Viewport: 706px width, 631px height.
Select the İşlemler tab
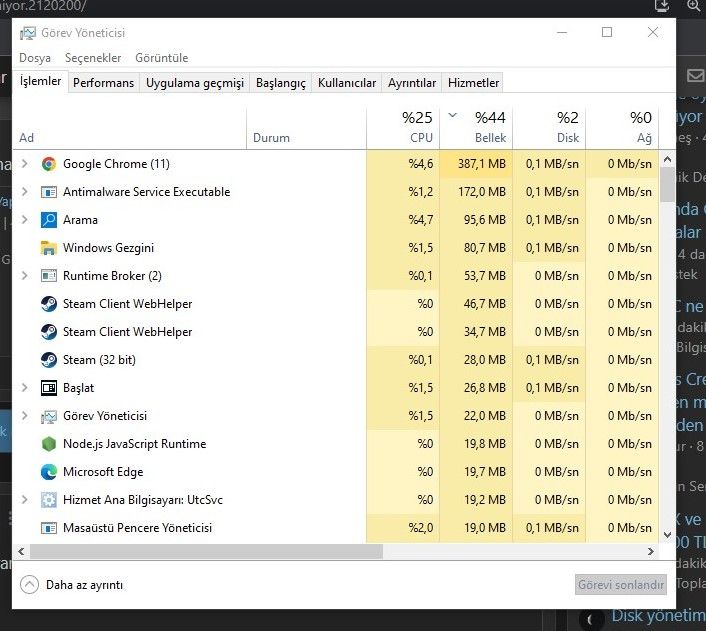(40, 82)
